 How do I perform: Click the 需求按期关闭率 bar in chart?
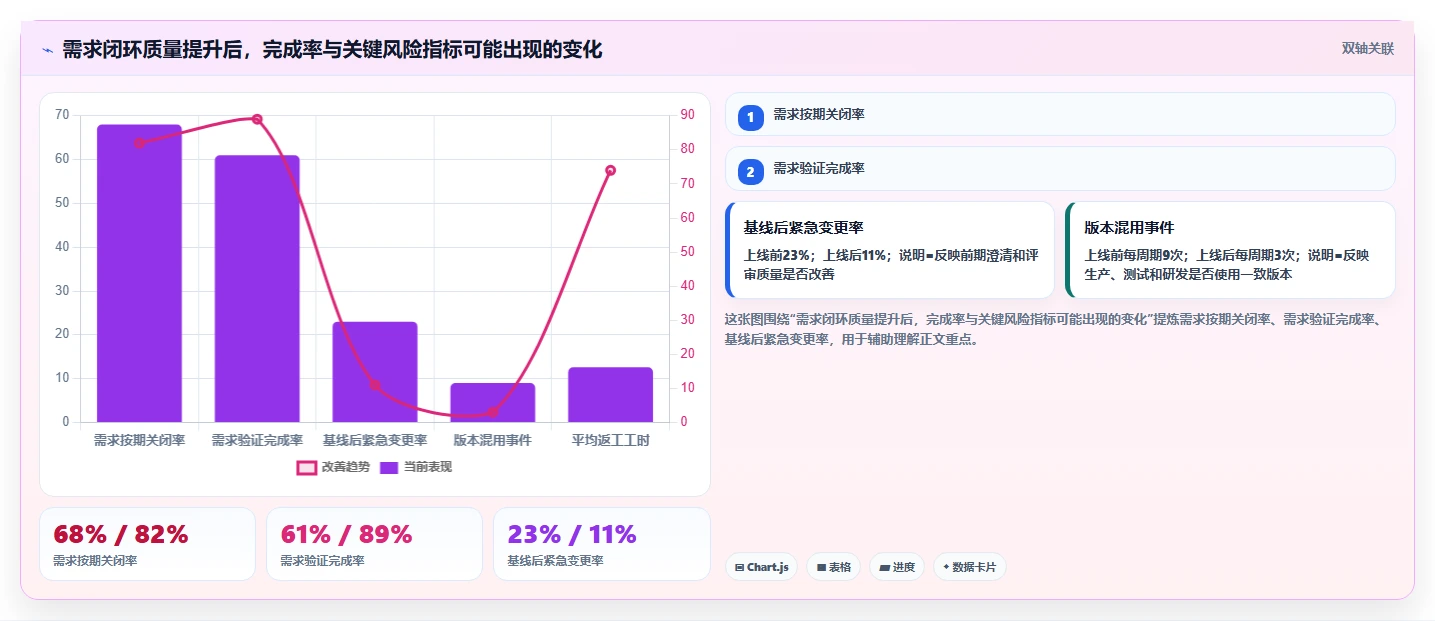click(139, 273)
